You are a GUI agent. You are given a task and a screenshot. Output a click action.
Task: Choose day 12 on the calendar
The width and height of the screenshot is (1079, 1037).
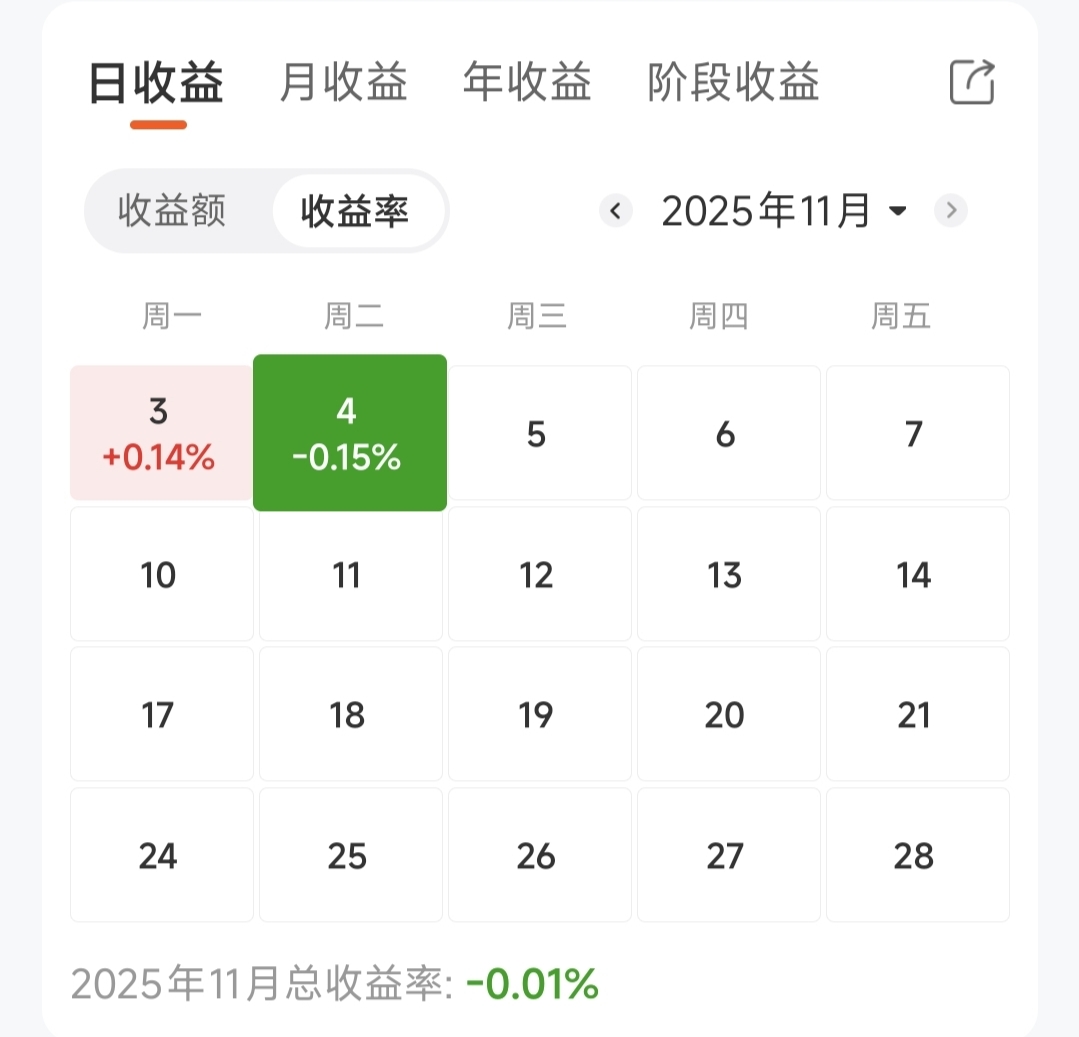click(538, 574)
